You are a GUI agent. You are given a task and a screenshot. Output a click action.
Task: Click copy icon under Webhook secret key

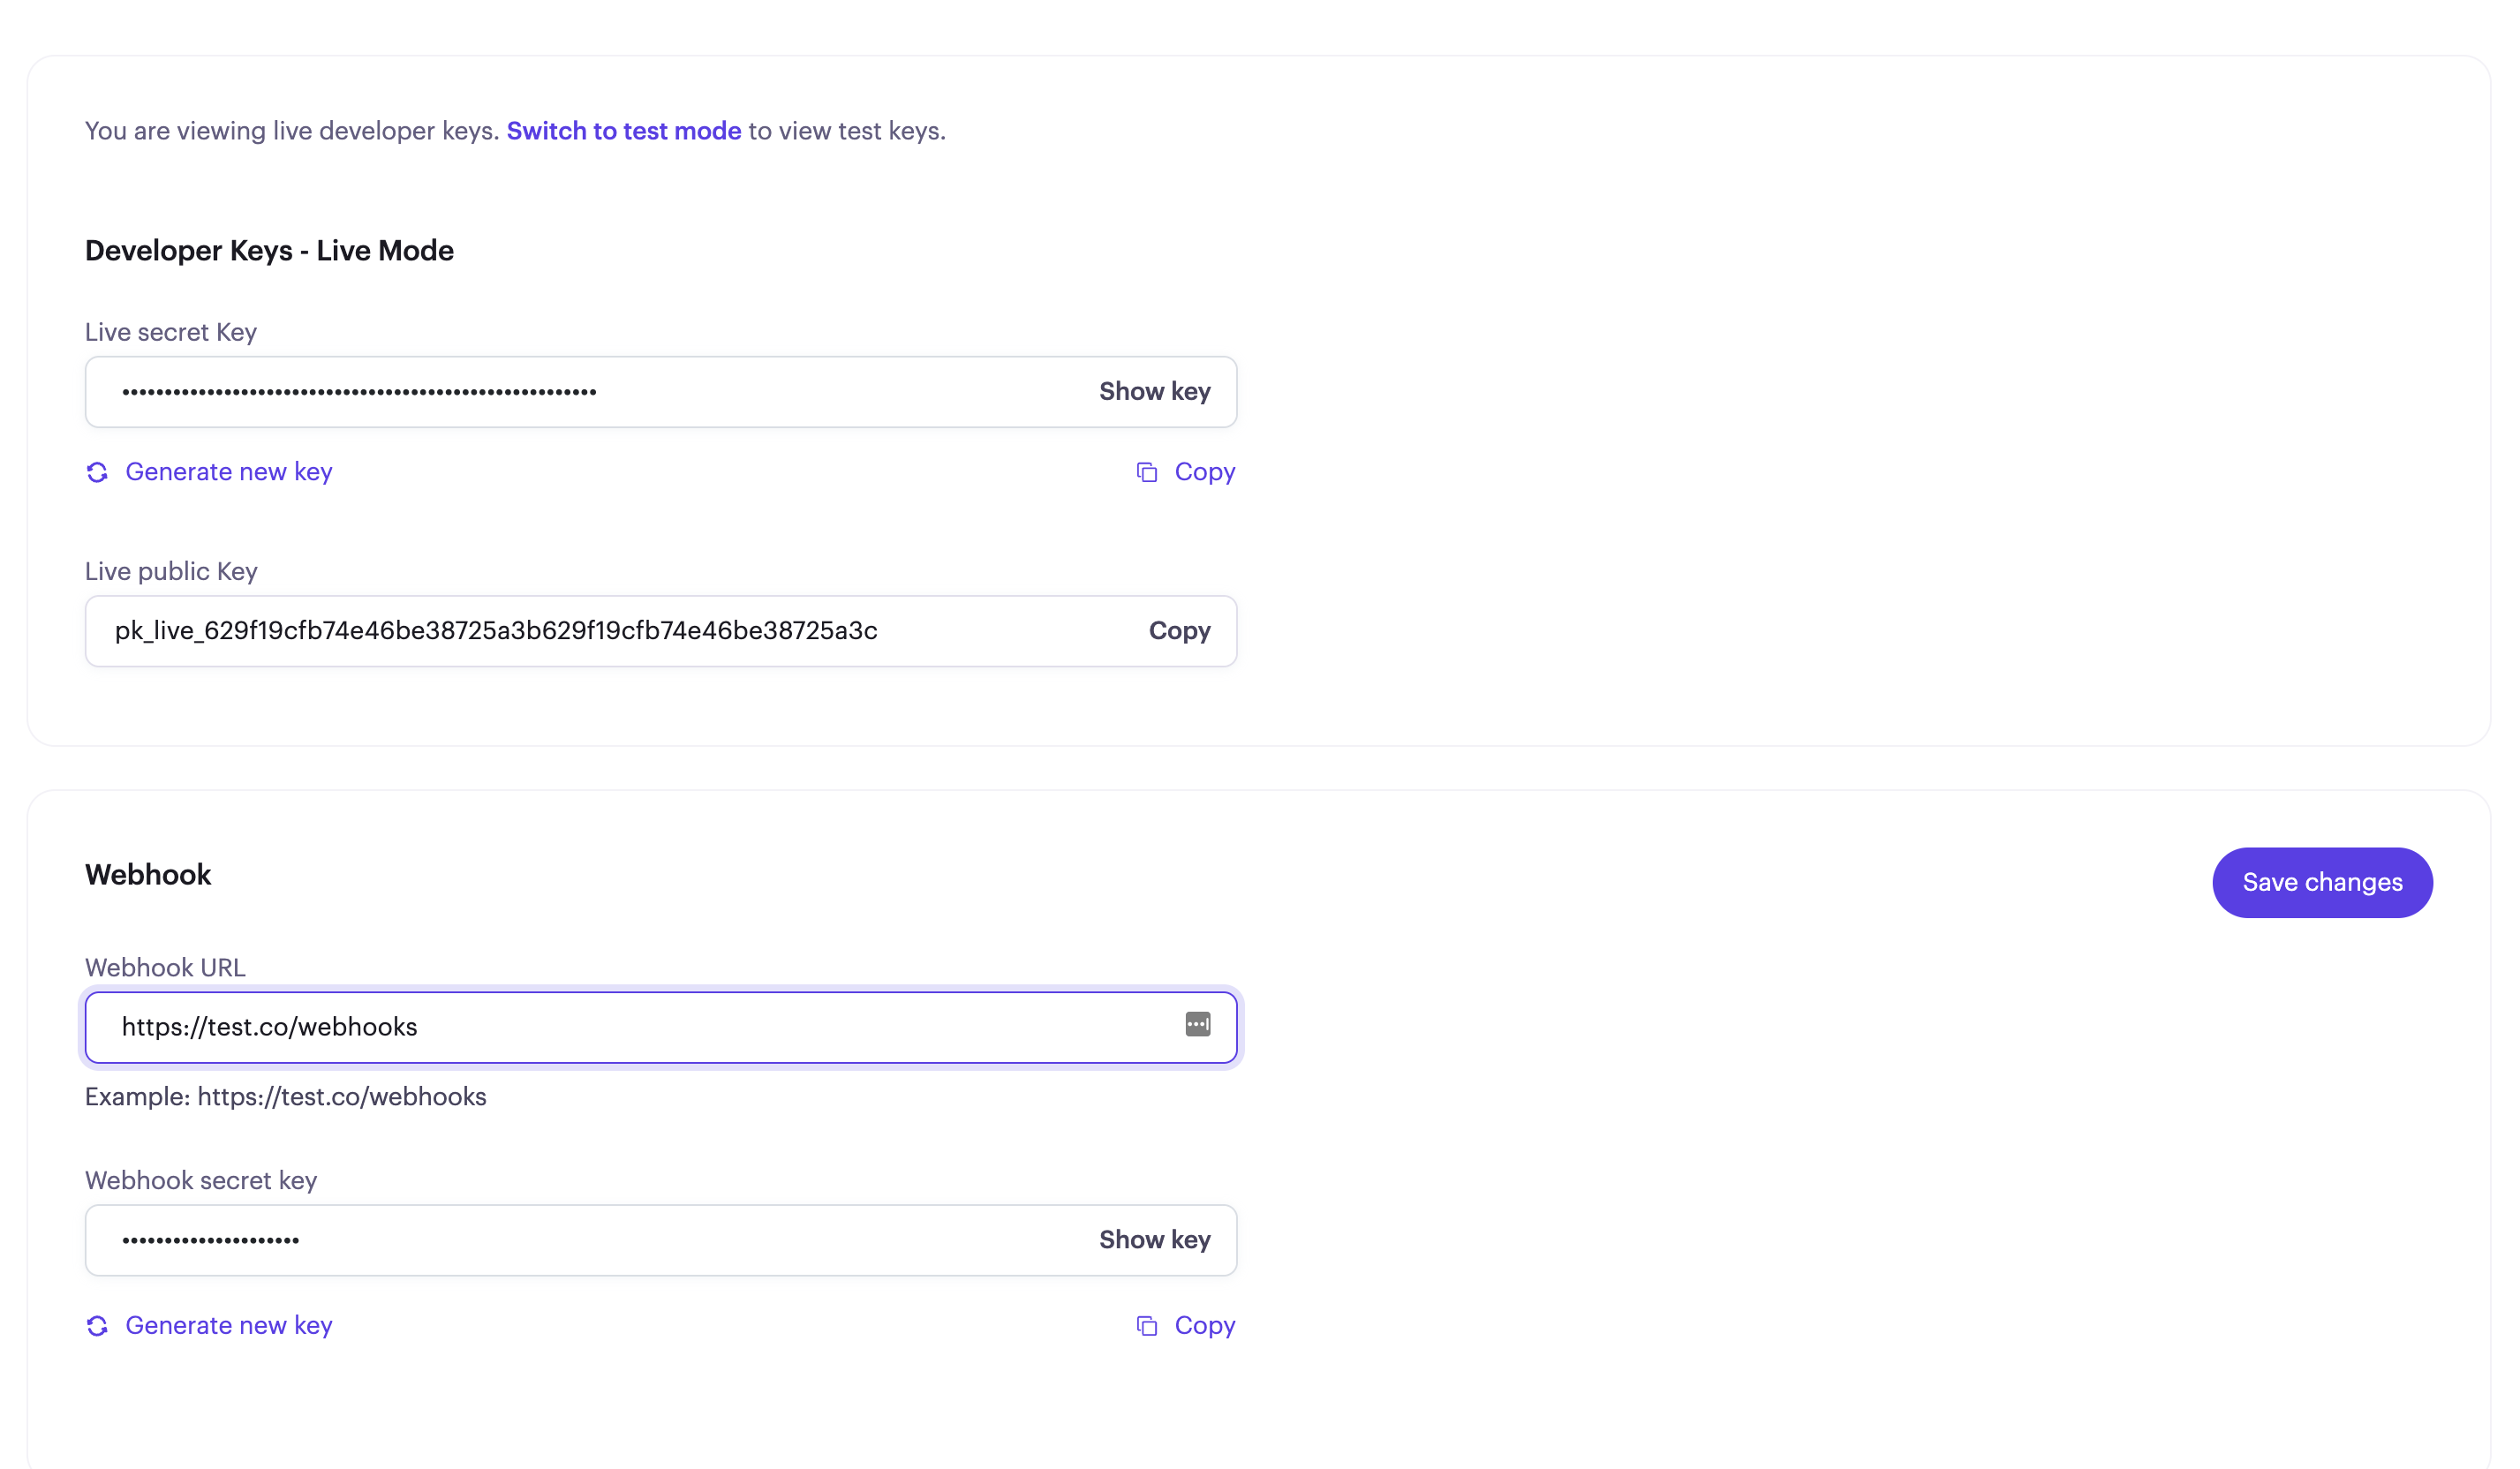pyautogui.click(x=1147, y=1326)
